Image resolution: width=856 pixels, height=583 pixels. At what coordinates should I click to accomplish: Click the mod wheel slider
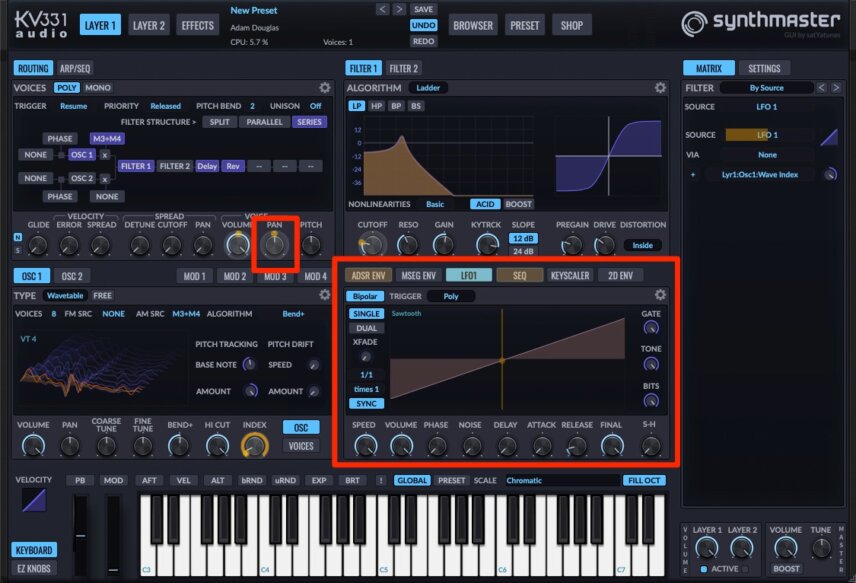point(113,535)
